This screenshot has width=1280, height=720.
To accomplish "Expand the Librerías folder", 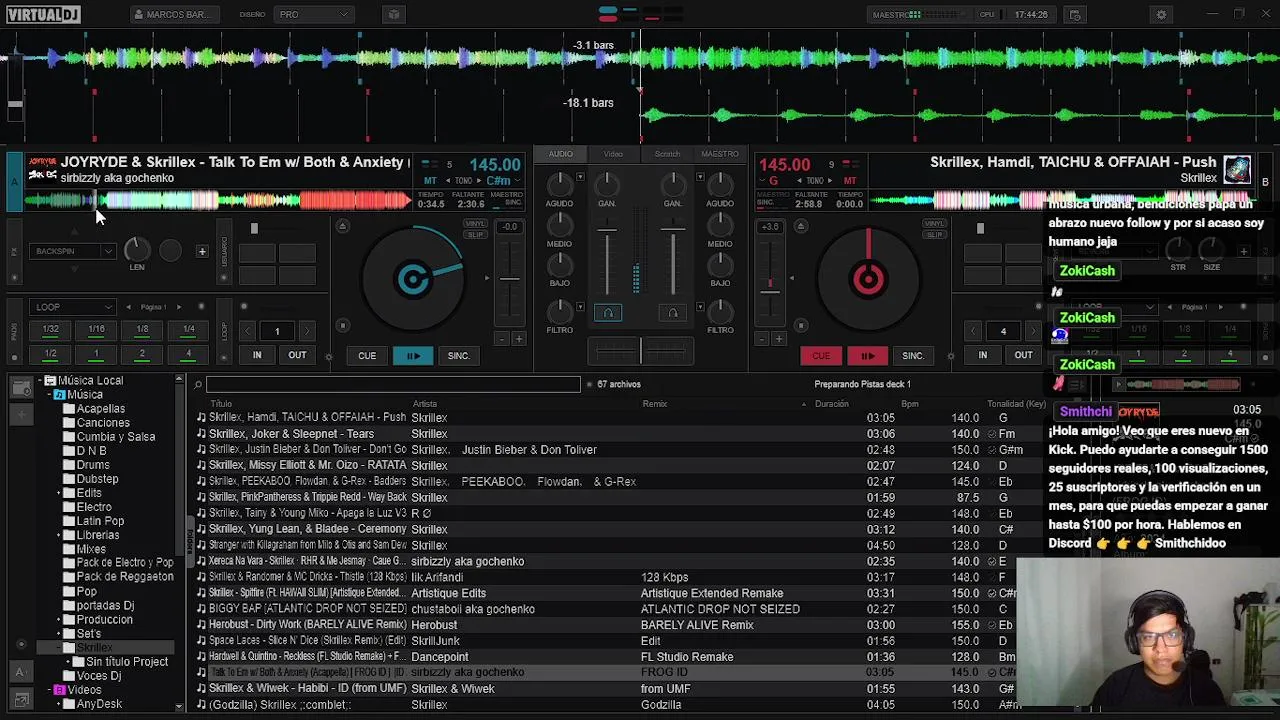I will (59, 535).
